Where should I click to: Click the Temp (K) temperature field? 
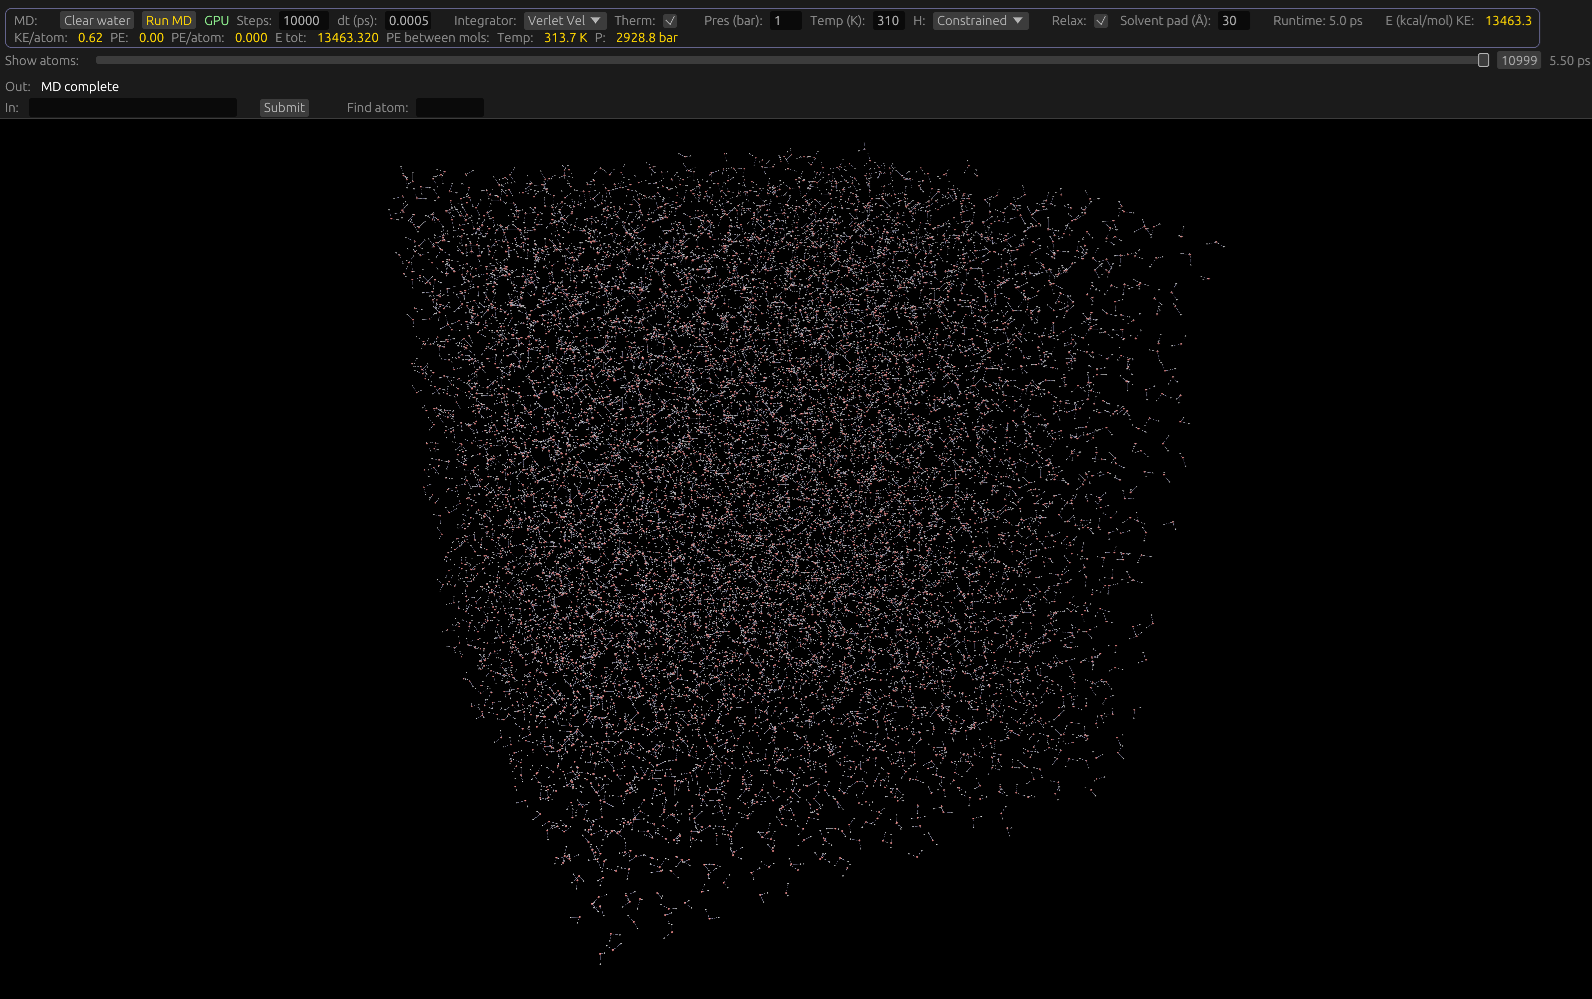point(888,21)
